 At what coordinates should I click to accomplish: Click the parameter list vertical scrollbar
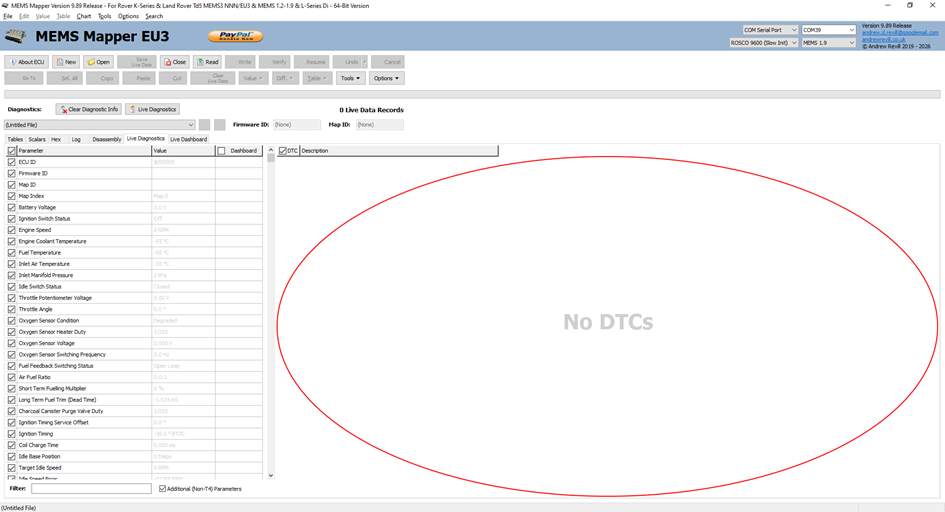(x=271, y=300)
